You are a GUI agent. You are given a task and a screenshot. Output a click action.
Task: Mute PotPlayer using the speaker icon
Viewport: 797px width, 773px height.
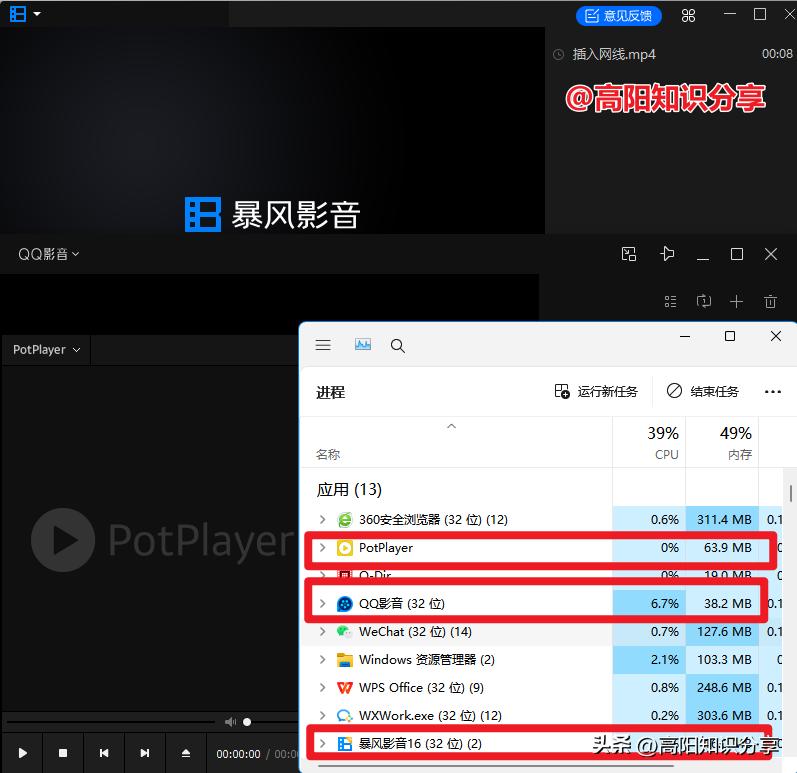coord(230,722)
